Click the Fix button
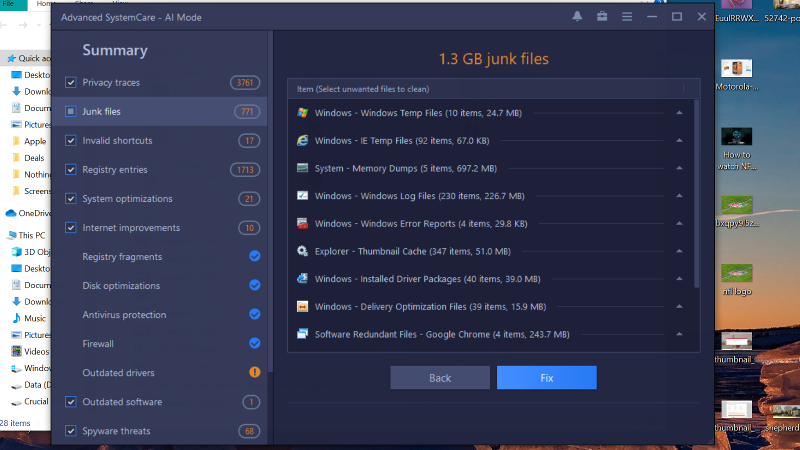Image resolution: width=800 pixels, height=450 pixels. (546, 378)
